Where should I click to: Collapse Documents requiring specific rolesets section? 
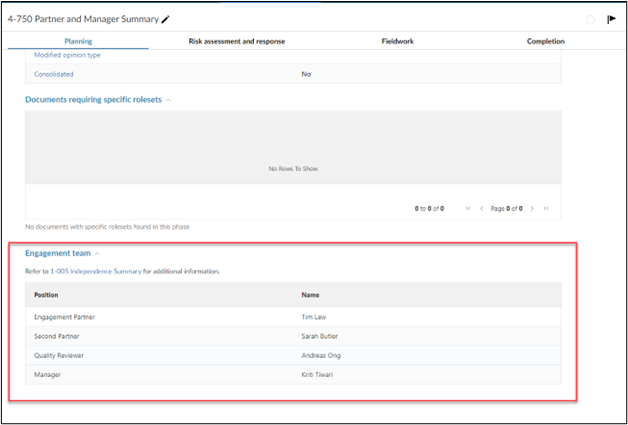(x=169, y=100)
